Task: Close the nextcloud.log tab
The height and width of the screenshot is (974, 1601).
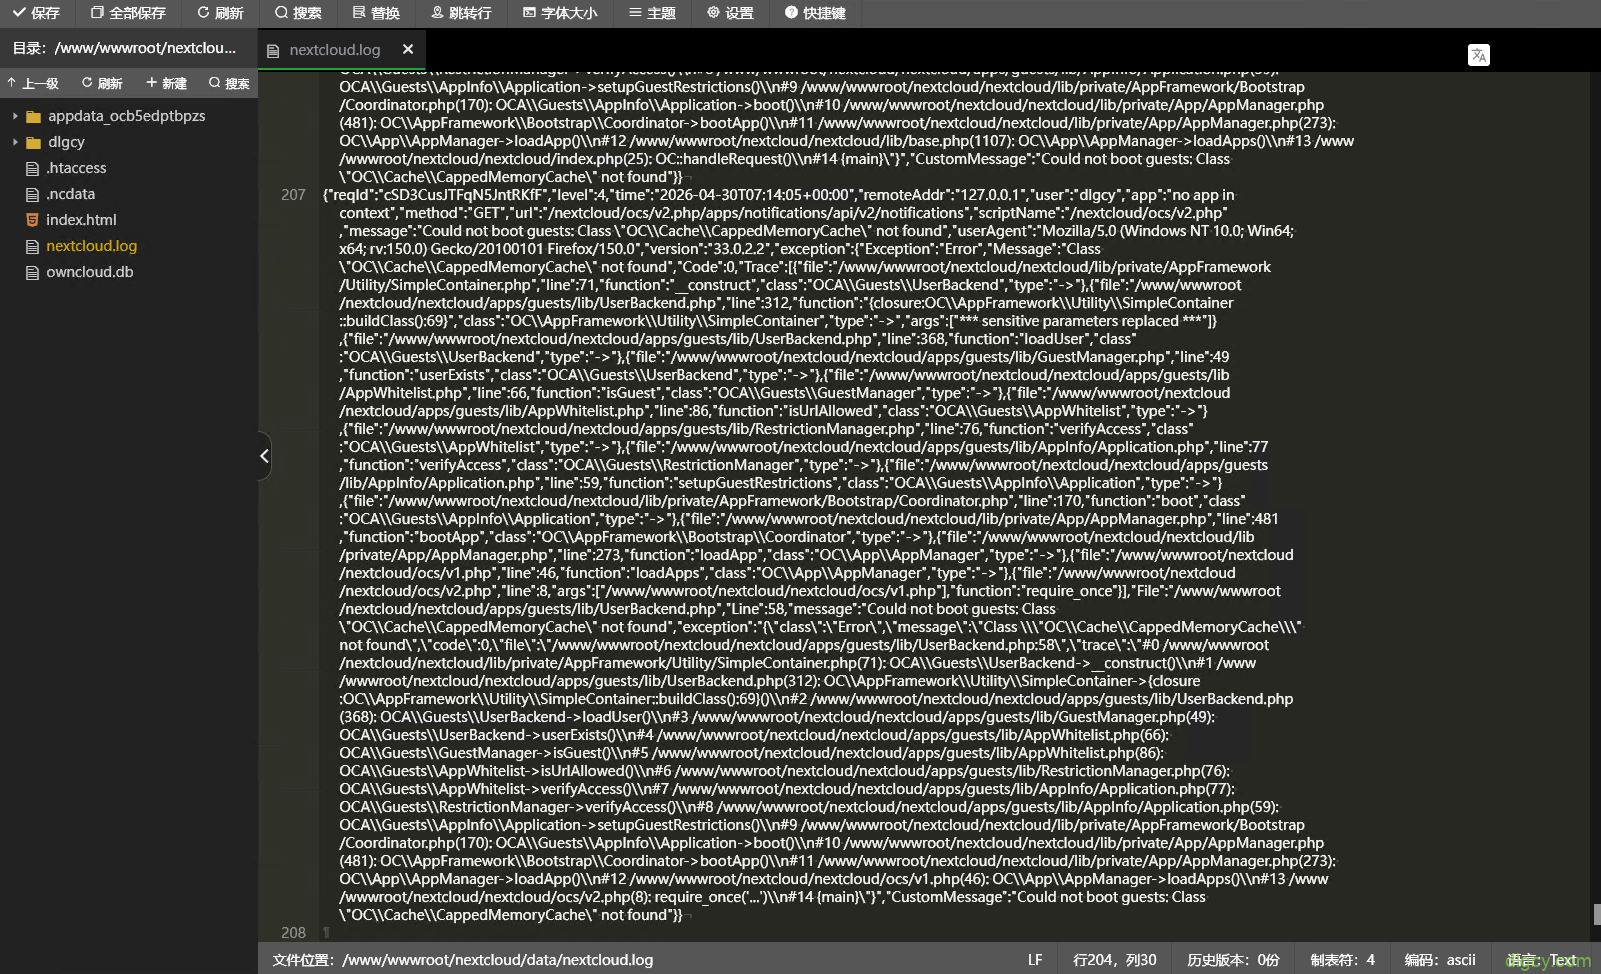Action: (408, 49)
